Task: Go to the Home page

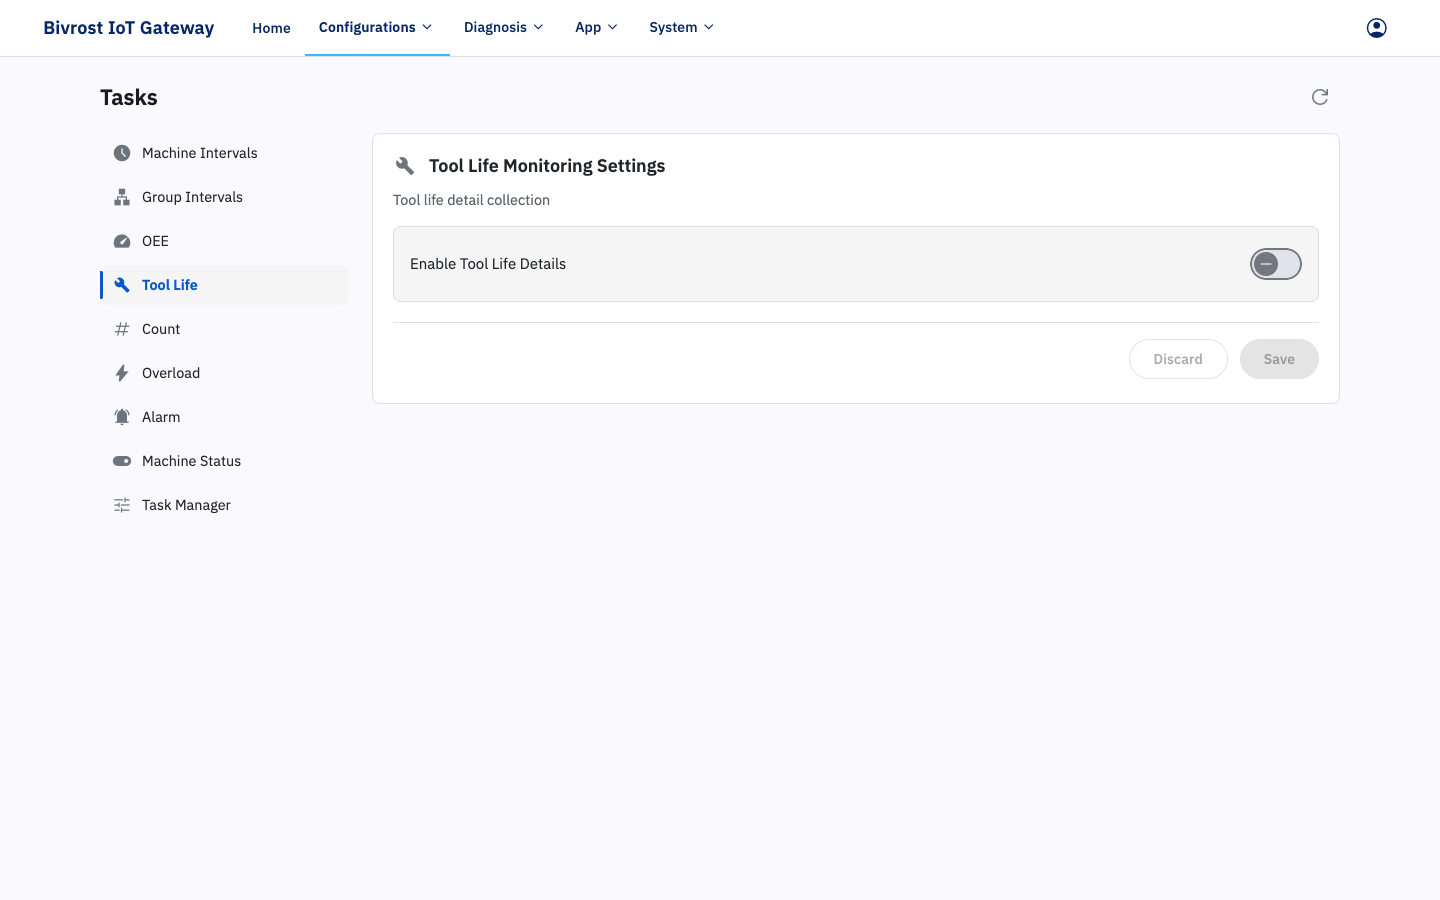Action: pyautogui.click(x=271, y=28)
